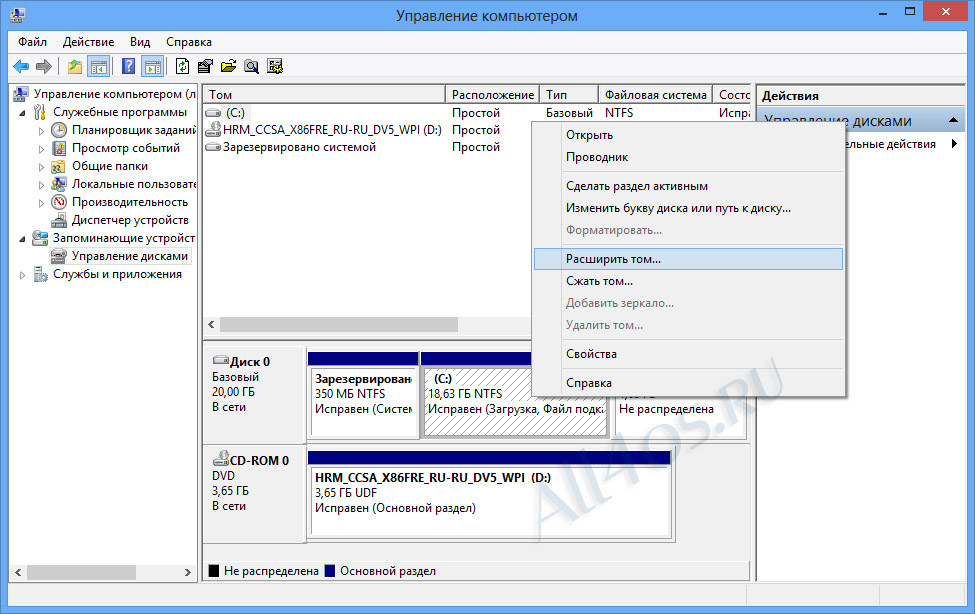Click the DVD icon of HRM_CCSA volume row

[x=213, y=129]
